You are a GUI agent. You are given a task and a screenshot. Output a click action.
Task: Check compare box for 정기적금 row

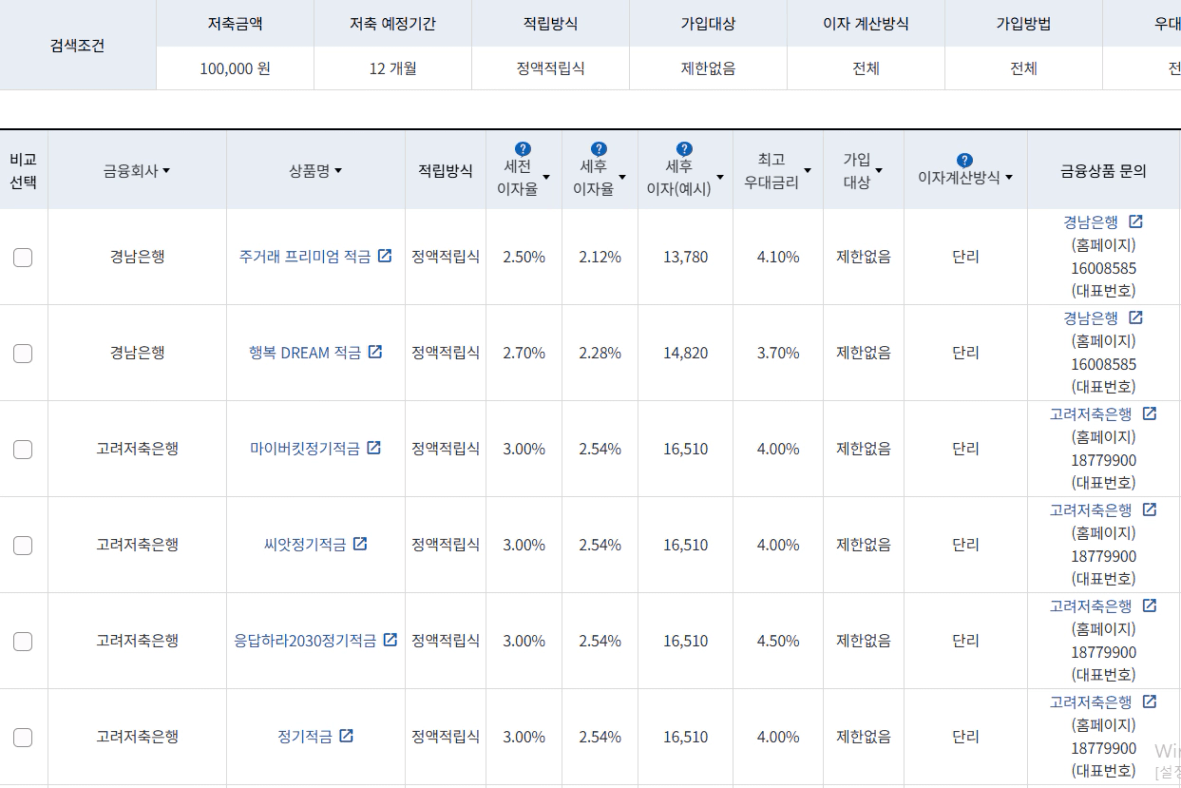point(23,738)
